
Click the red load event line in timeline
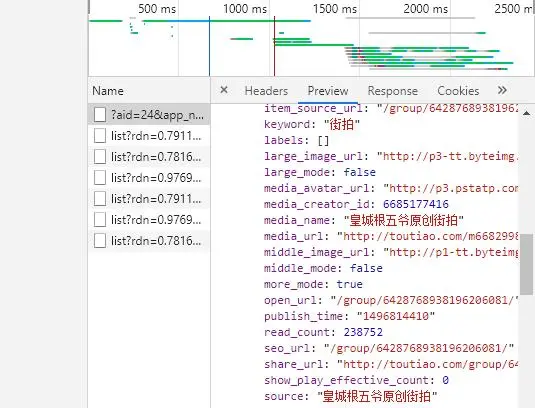pos(274,46)
